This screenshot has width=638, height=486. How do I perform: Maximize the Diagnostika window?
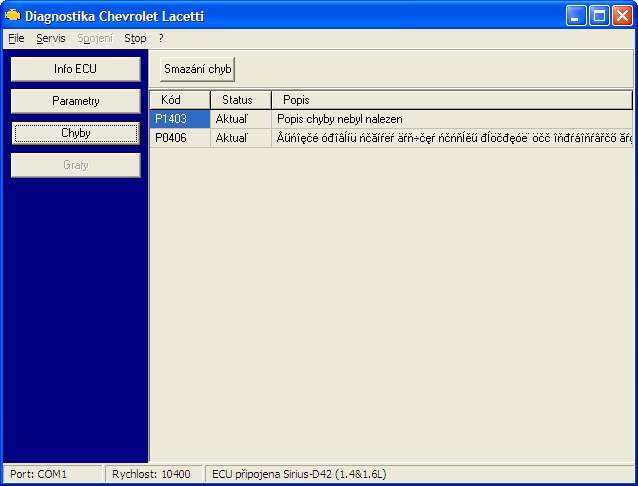(599, 16)
